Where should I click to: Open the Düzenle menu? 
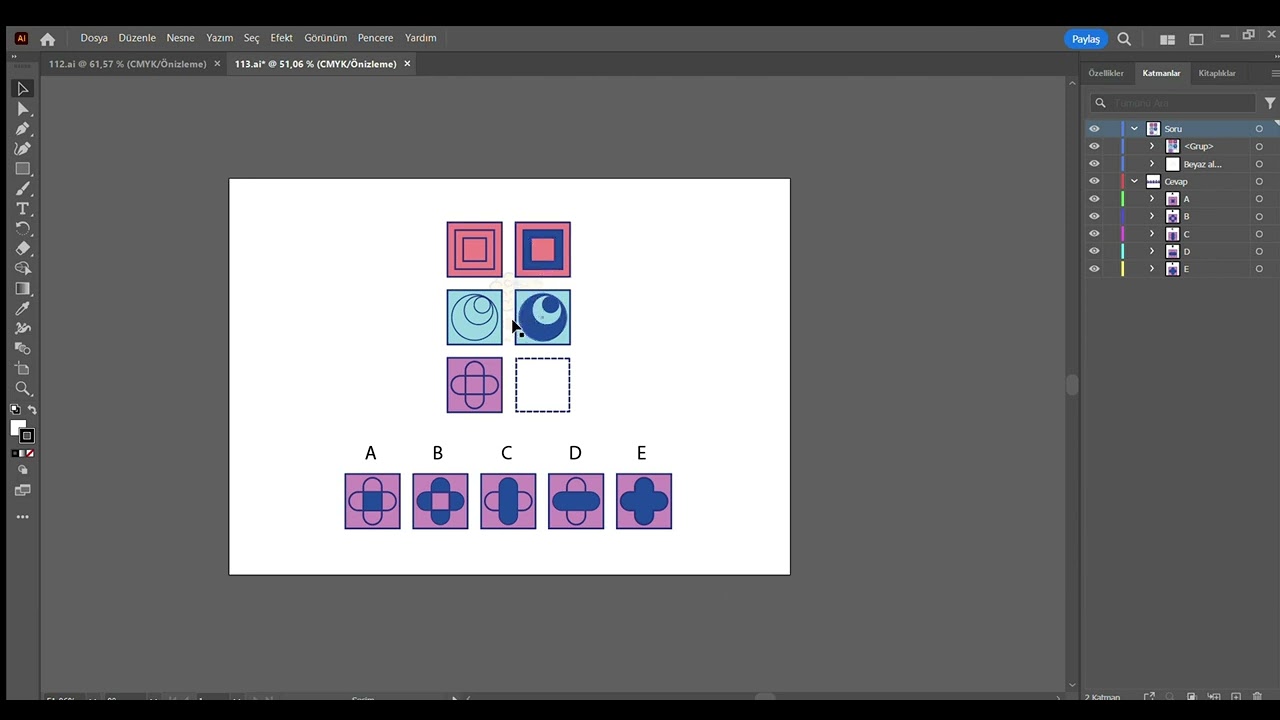[x=137, y=38]
